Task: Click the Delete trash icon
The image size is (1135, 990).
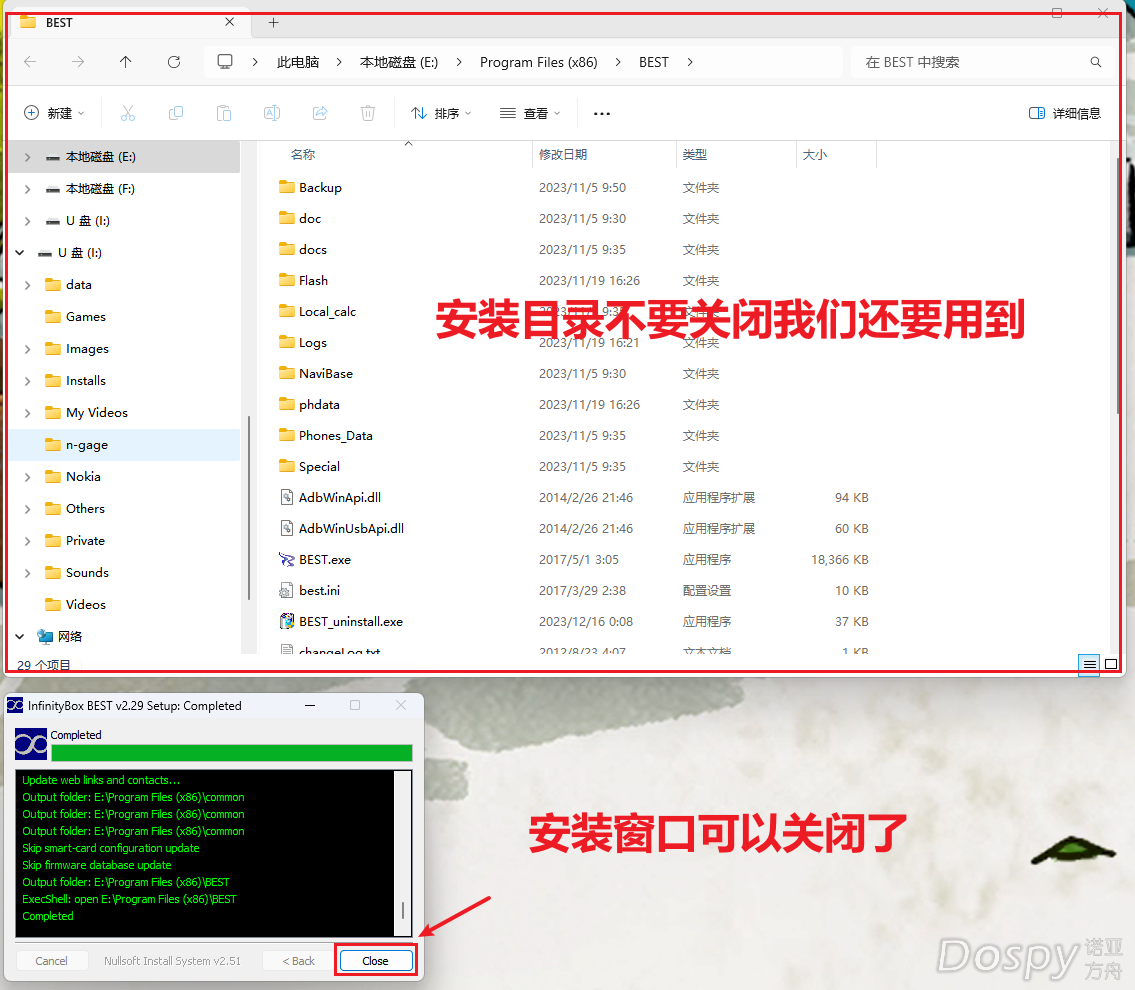Action: point(368,113)
